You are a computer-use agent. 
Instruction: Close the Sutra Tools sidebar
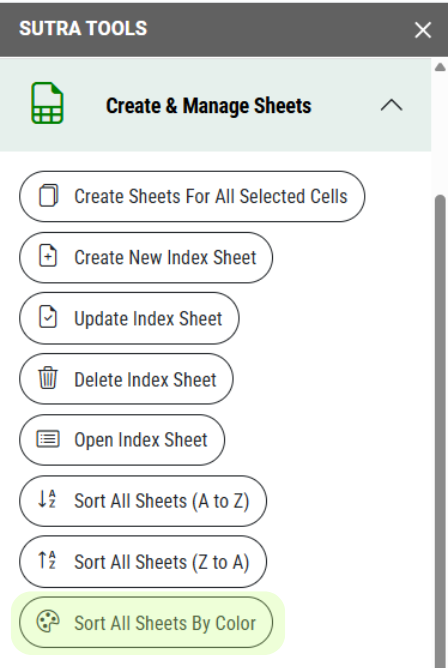423,30
